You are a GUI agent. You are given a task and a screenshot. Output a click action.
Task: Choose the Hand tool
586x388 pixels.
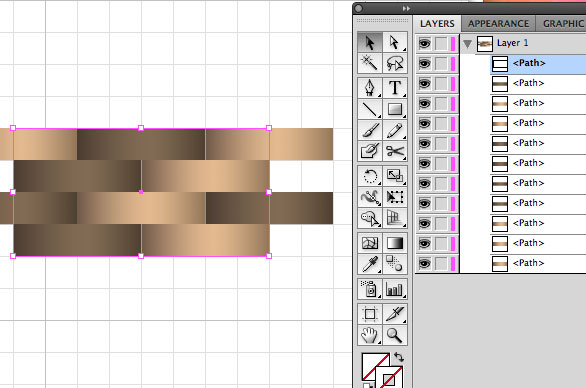pyautogui.click(x=370, y=335)
